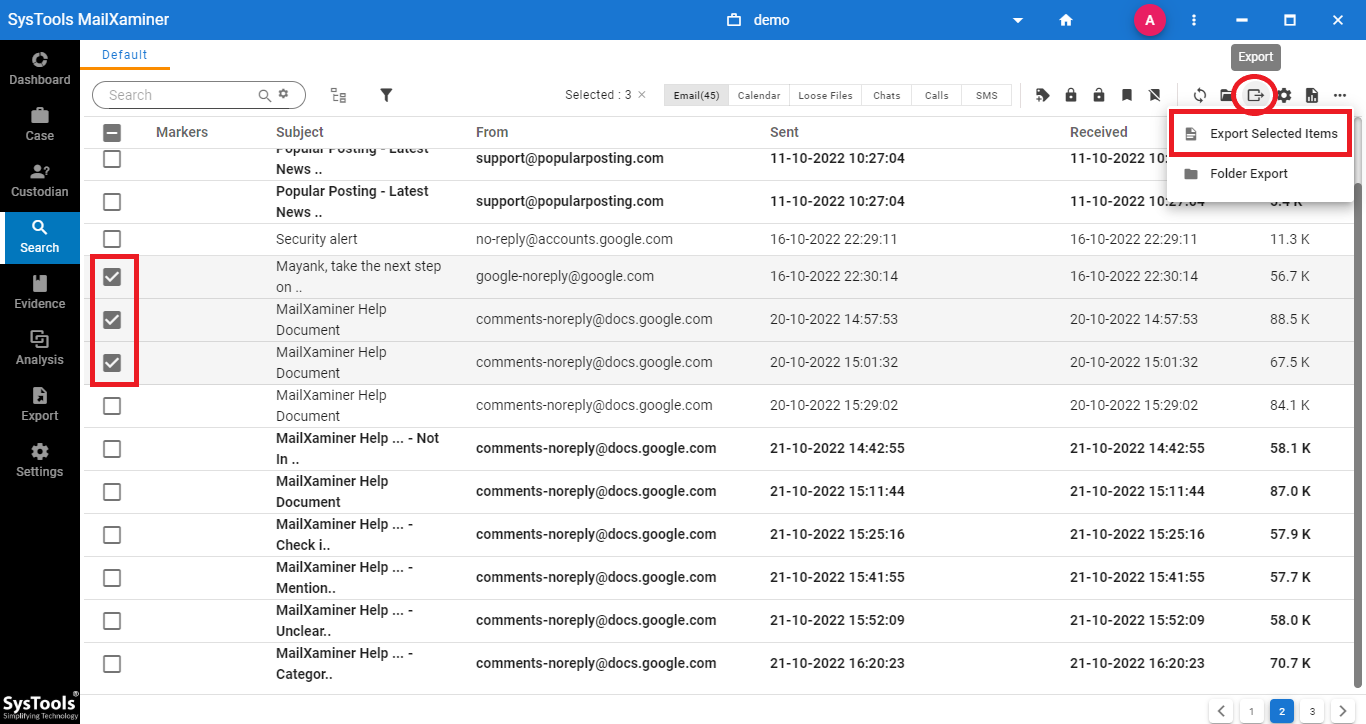This screenshot has height=724, width=1366.
Task: Uncheck email sent 20-10-2022 15:01:32
Action: pyautogui.click(x=112, y=363)
